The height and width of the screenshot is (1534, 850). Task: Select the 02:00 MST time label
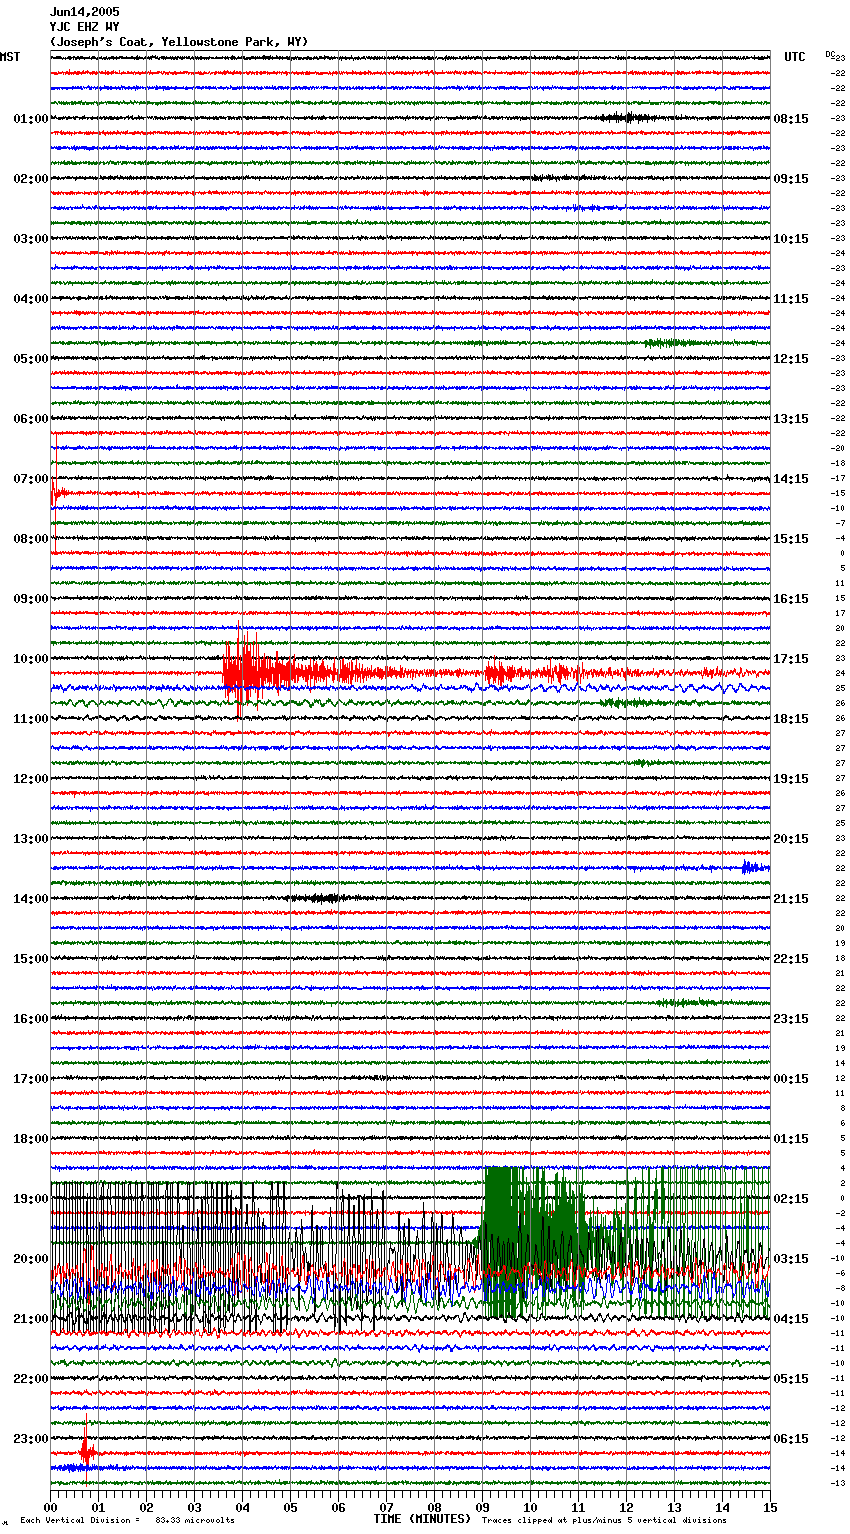(x=31, y=179)
